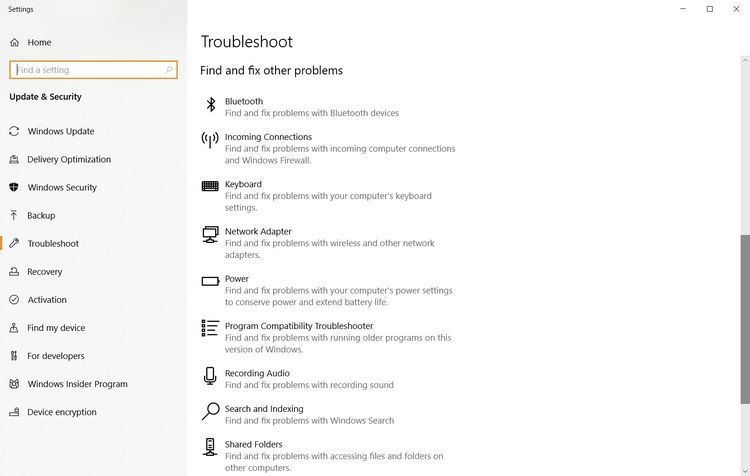Navigate to Activation settings

47,299
